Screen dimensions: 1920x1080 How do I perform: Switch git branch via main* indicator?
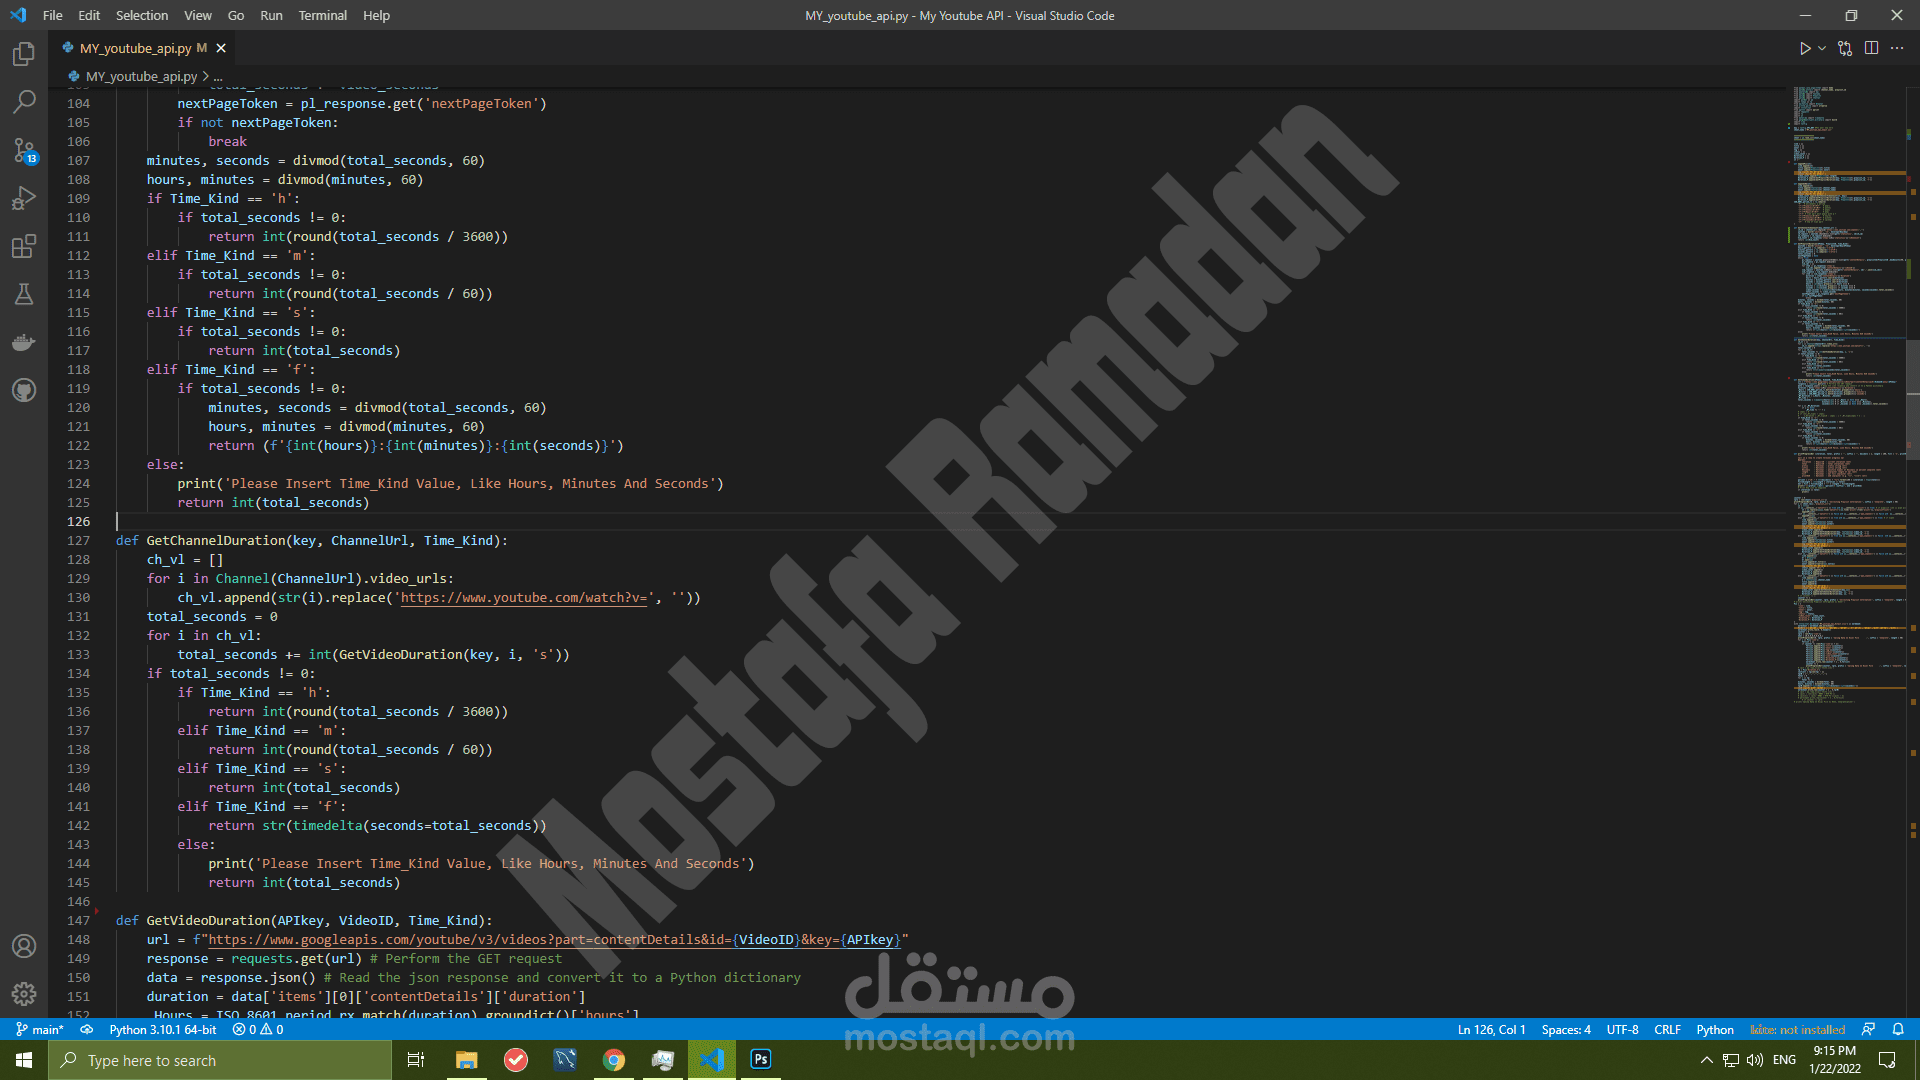point(40,1029)
